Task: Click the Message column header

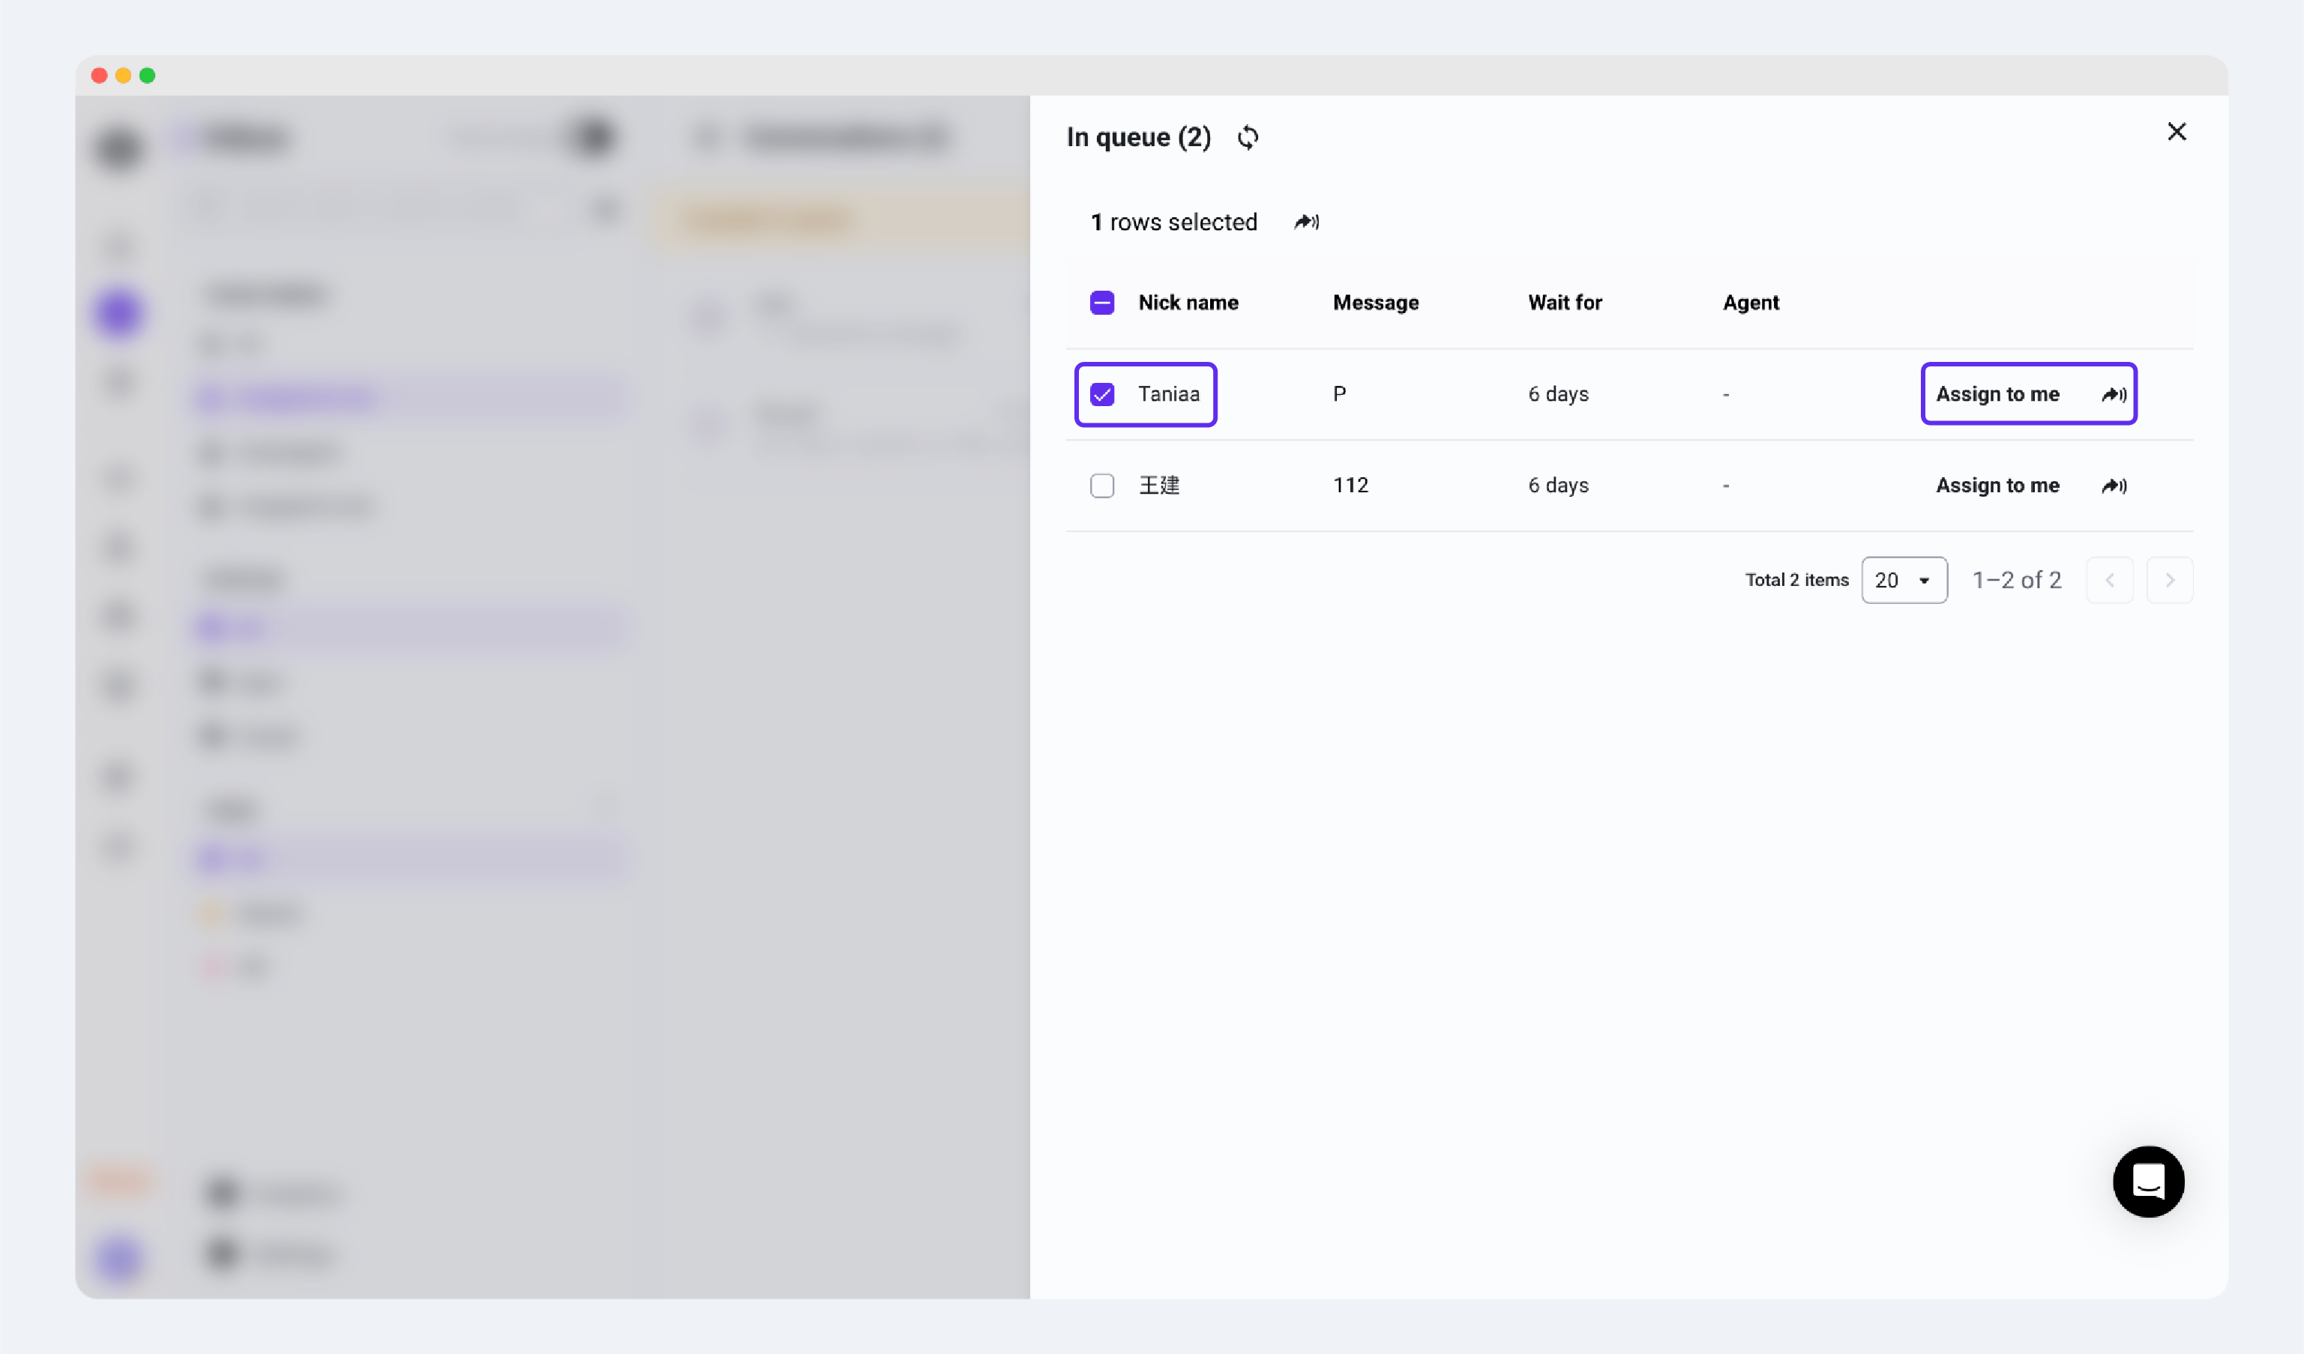Action: click(x=1375, y=303)
